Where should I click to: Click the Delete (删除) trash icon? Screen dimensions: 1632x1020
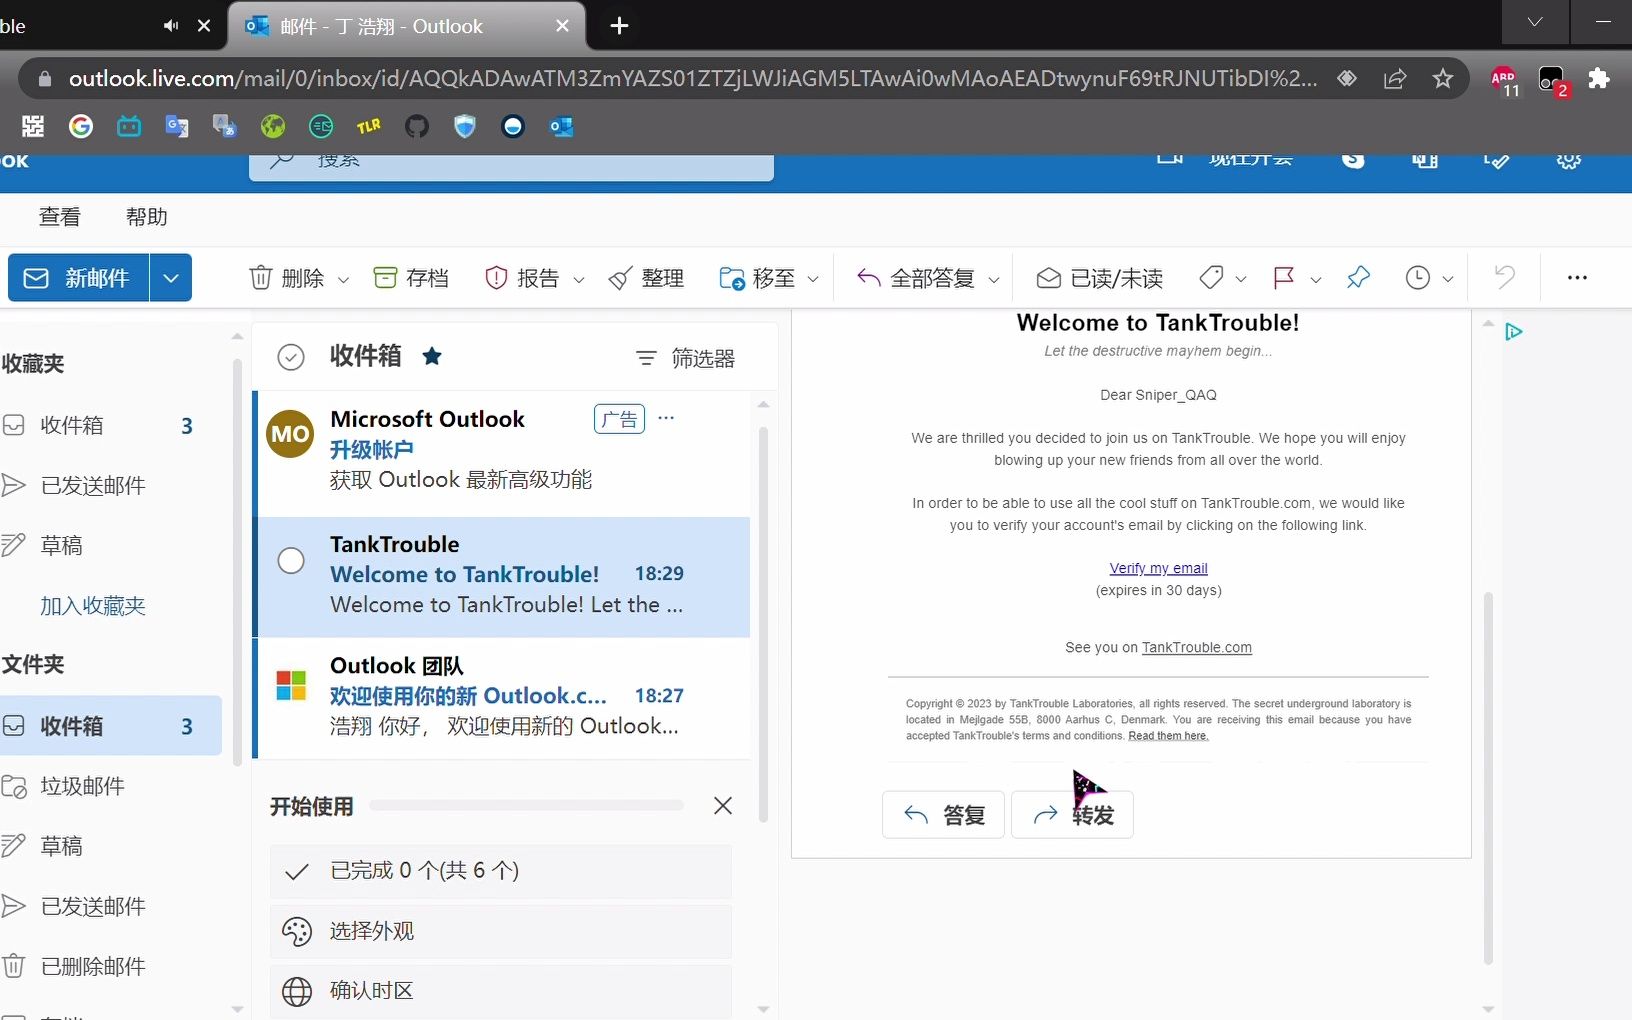(260, 278)
